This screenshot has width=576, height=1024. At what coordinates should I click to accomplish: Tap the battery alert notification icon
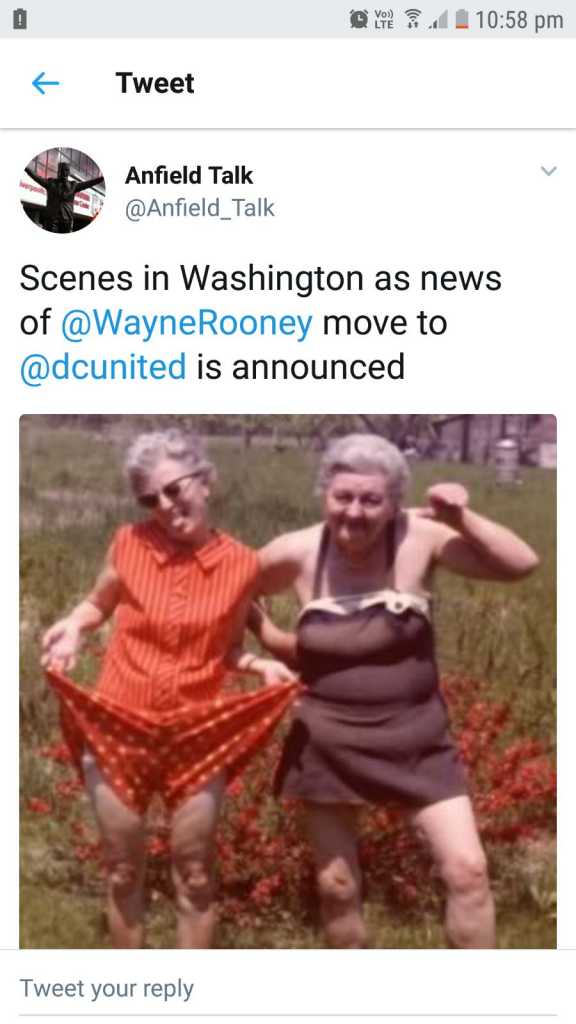(20, 20)
